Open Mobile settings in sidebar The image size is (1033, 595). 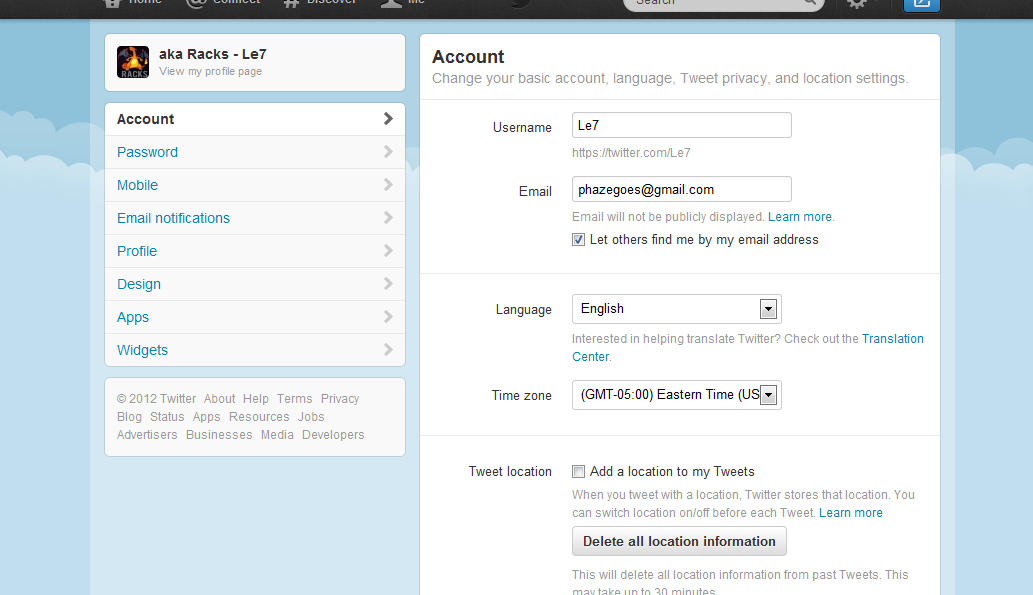pos(255,185)
